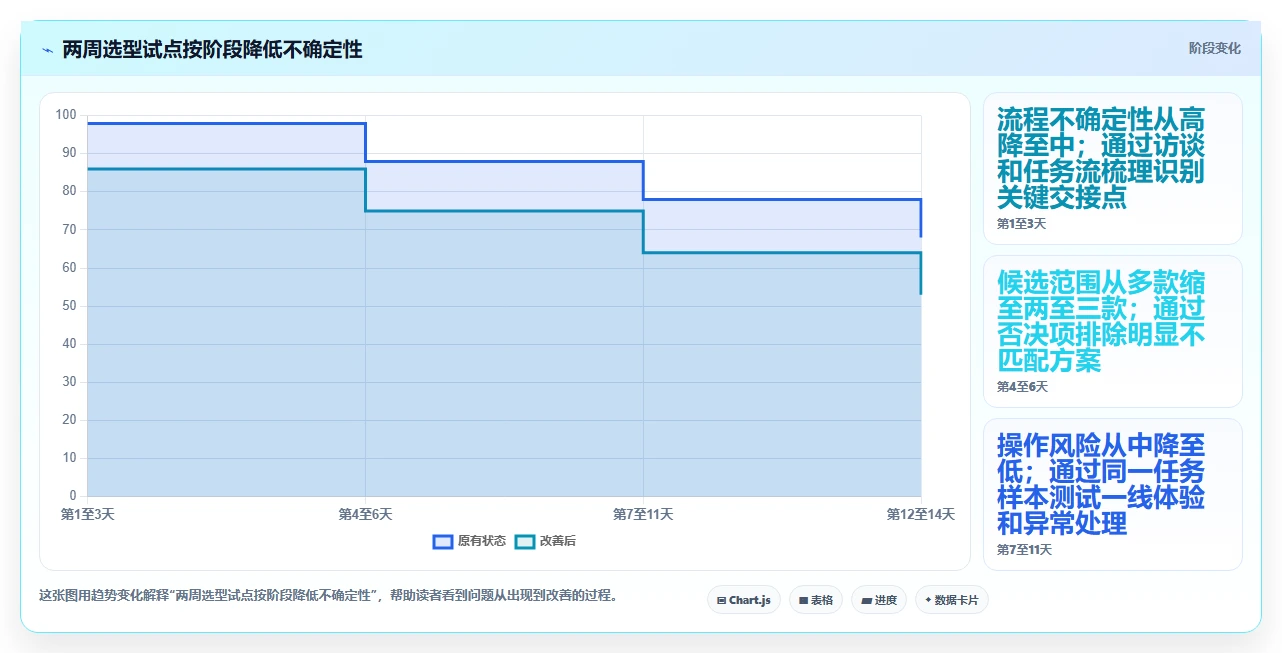The image size is (1282, 653).
Task: Select the 表格 tag
Action: pyautogui.click(x=816, y=600)
